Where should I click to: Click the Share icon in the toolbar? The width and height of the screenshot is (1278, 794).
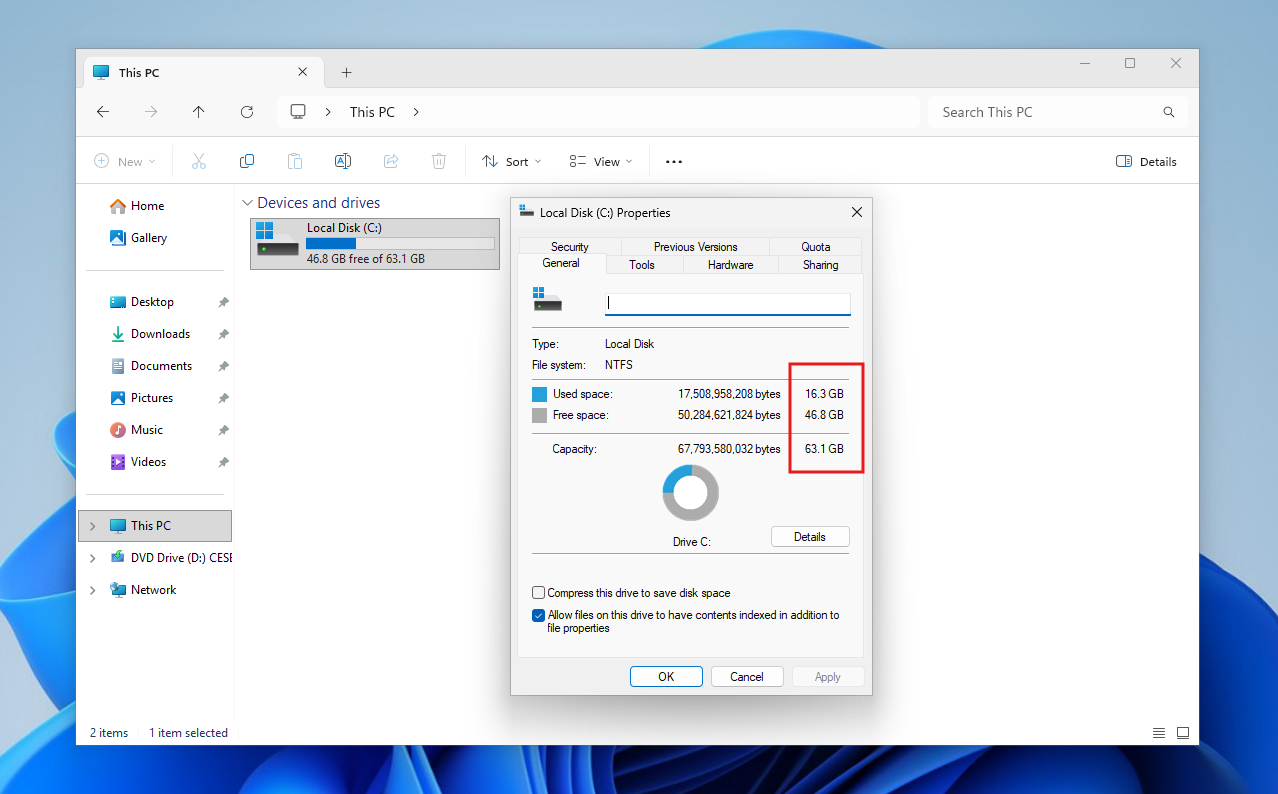391,161
